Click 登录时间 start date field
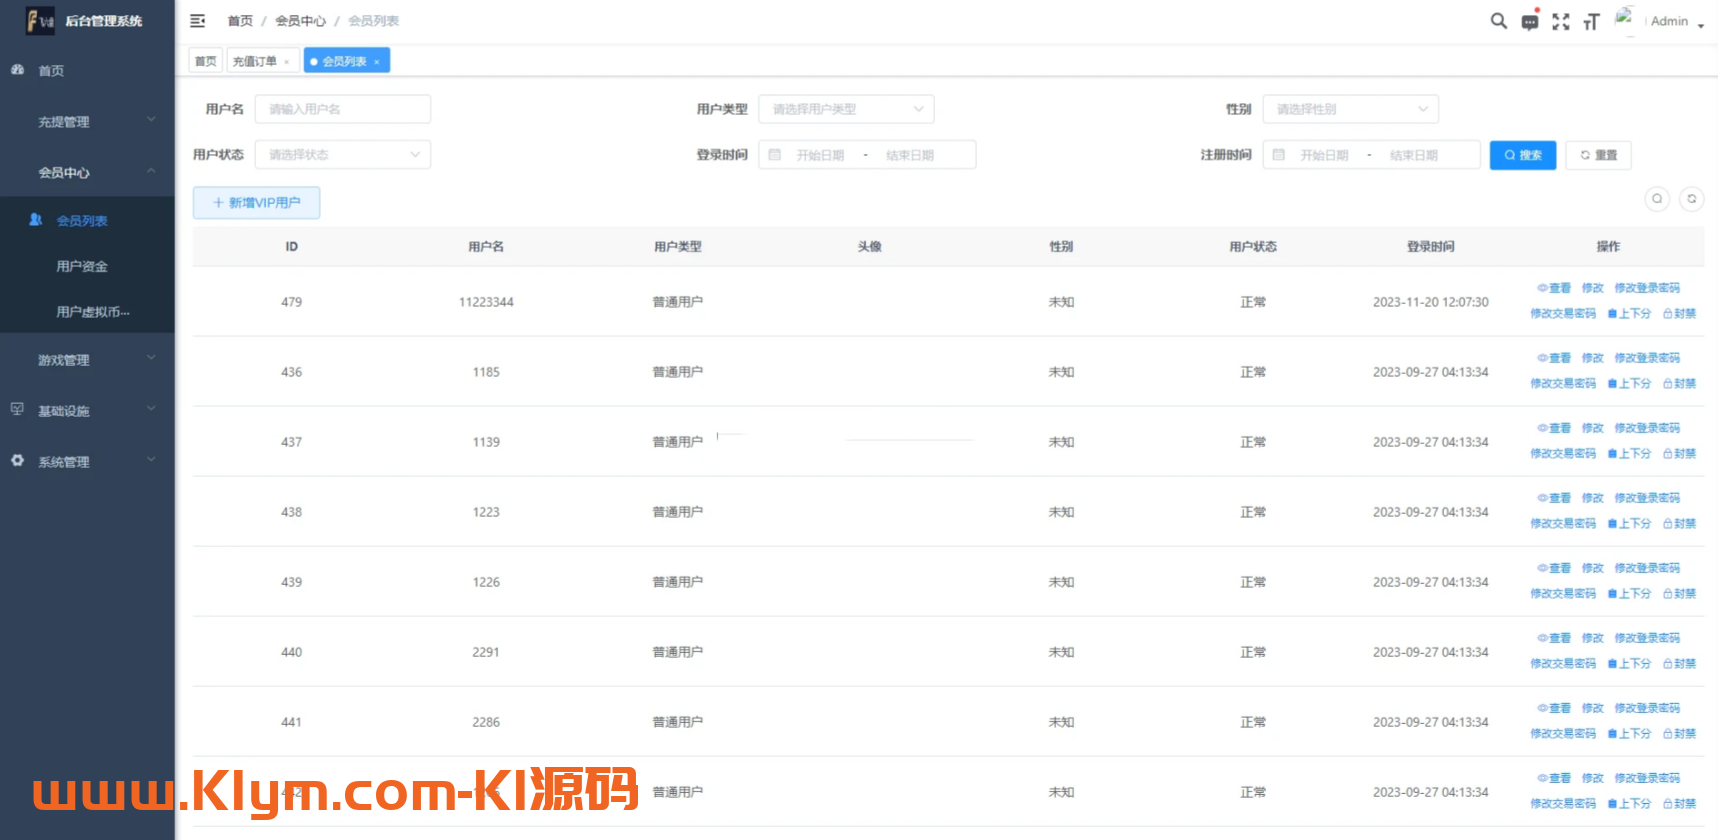1718x840 pixels. tap(820, 155)
